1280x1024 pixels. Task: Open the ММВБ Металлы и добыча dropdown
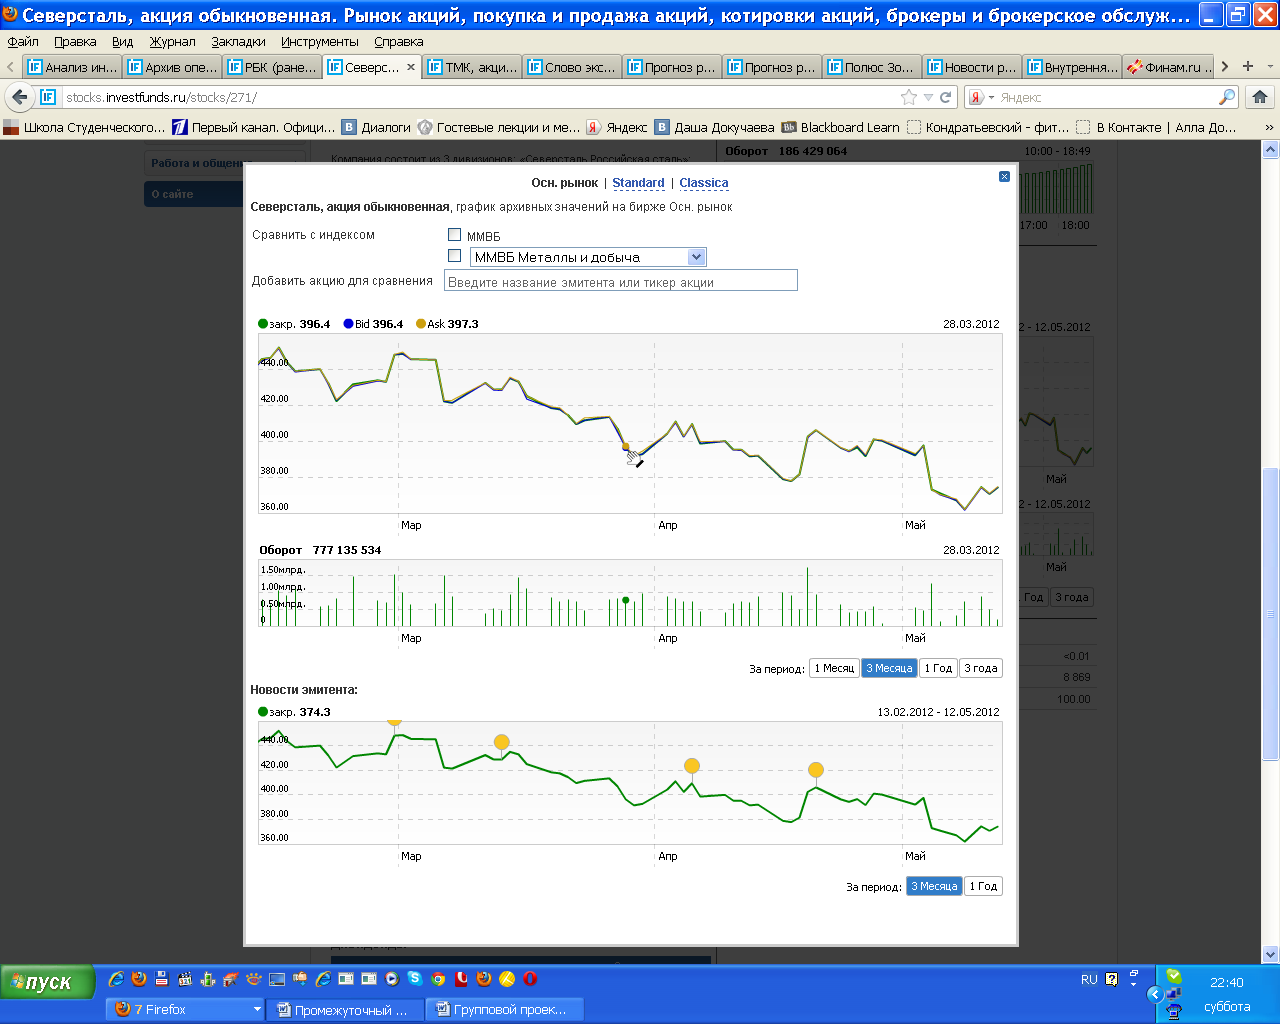coord(588,257)
